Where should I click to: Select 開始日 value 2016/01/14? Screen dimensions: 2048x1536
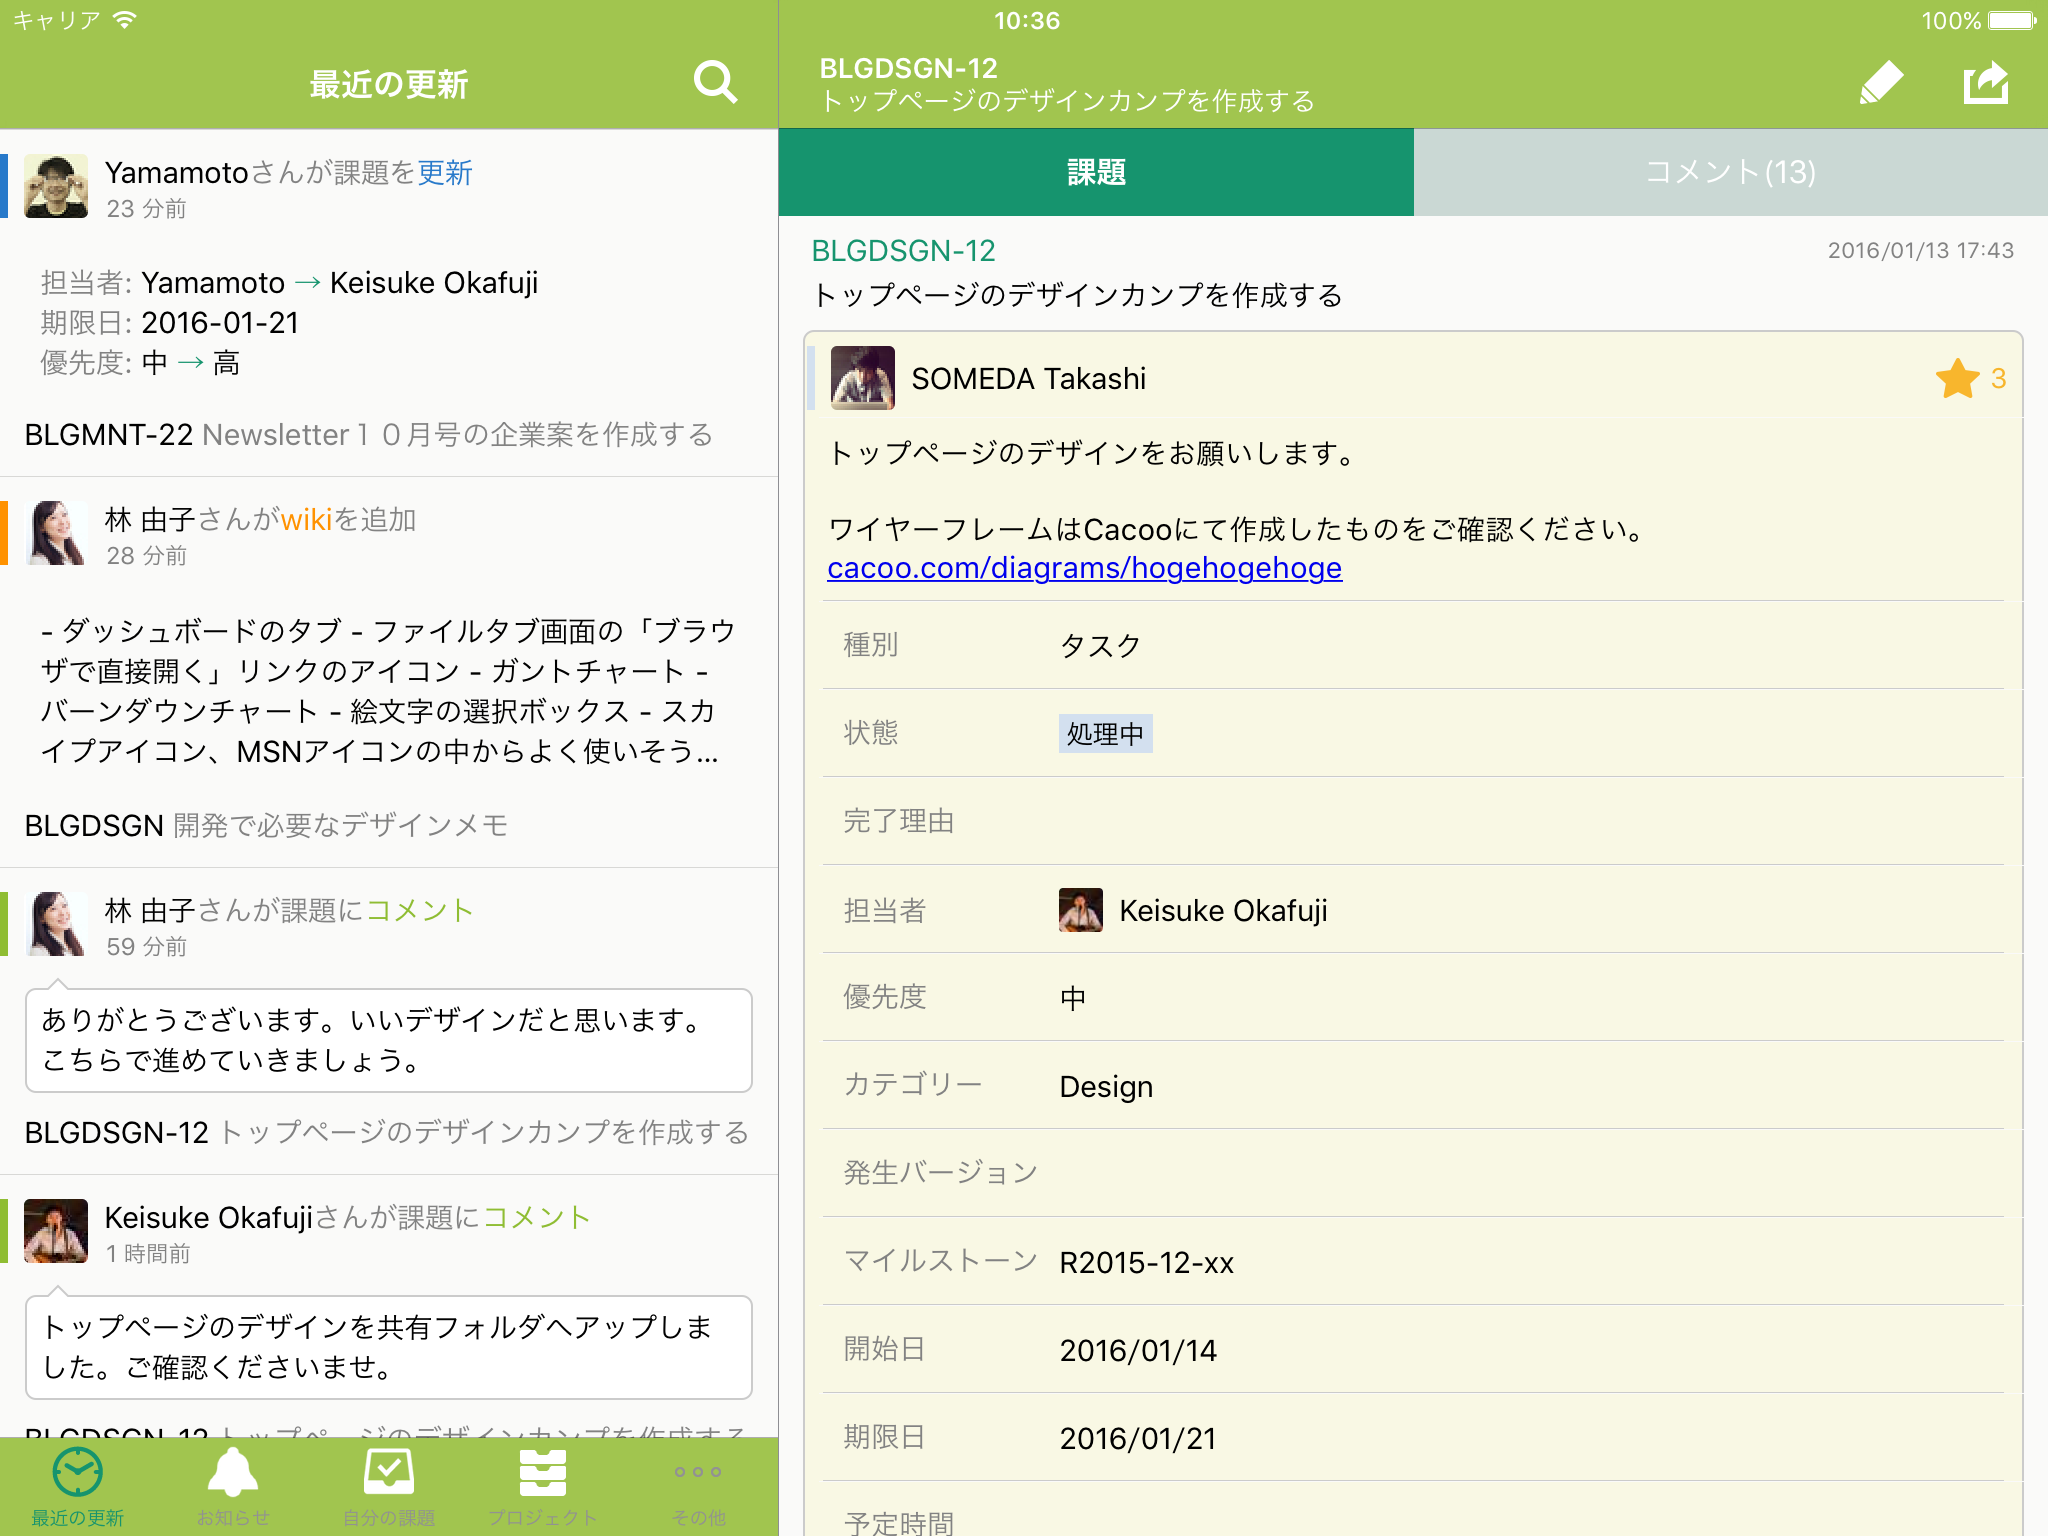(1138, 1350)
